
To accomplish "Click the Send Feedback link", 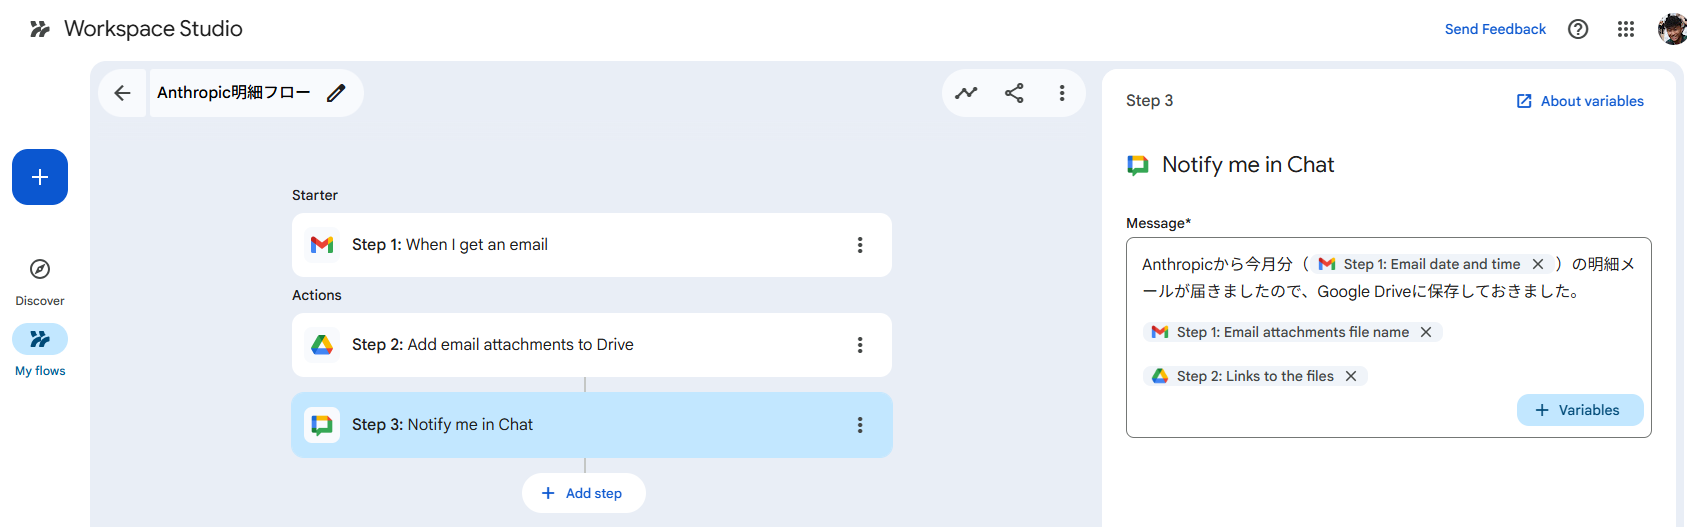I will pyautogui.click(x=1495, y=29).
